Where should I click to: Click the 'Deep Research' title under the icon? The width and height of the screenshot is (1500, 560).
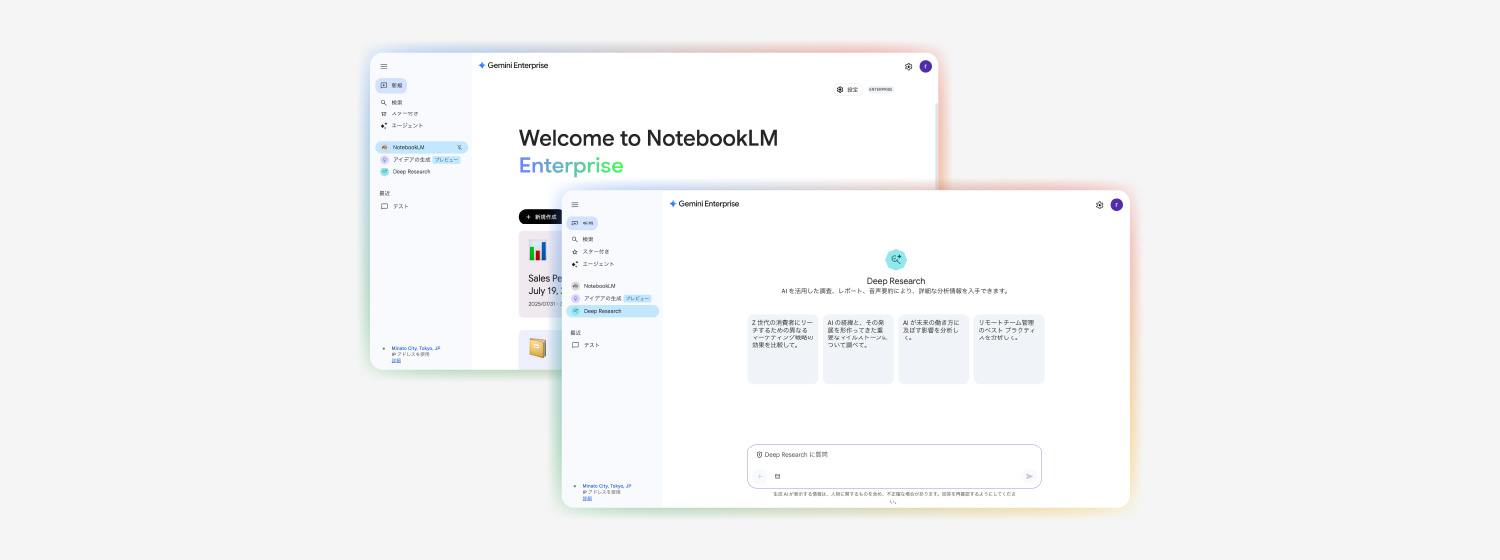pos(896,281)
